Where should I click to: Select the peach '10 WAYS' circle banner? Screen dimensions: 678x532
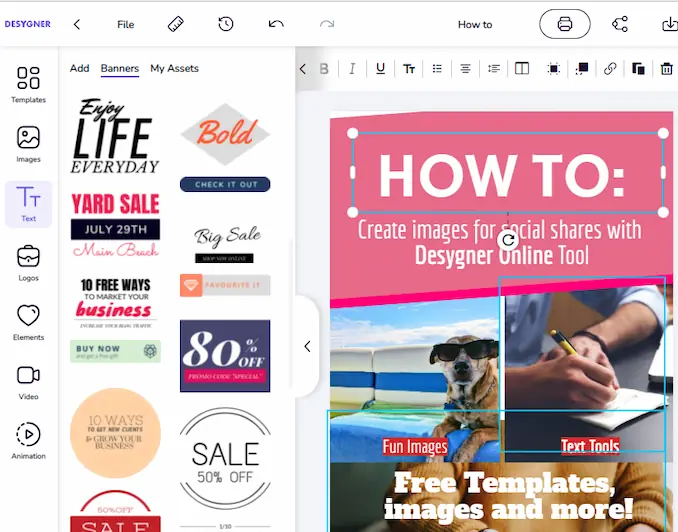(x=115, y=433)
